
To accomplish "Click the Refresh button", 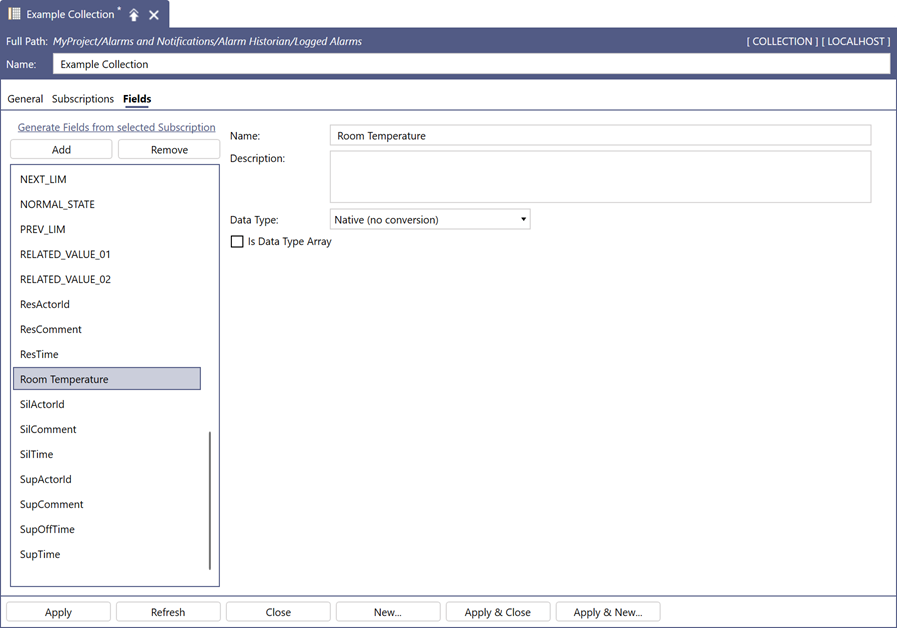I will pyautogui.click(x=168, y=612).
